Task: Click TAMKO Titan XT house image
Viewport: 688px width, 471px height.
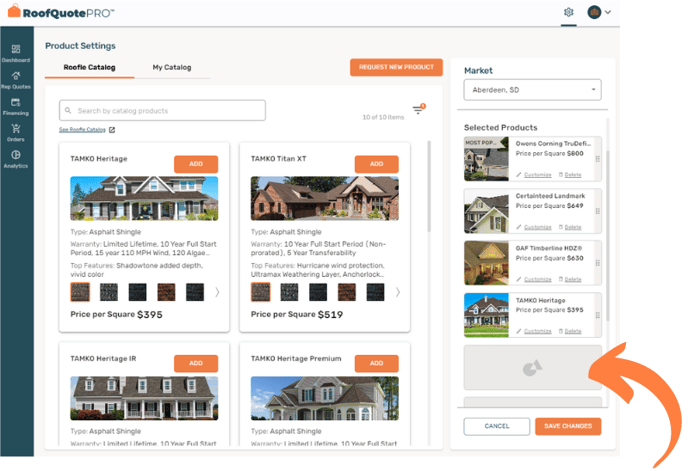Action: 325,198
